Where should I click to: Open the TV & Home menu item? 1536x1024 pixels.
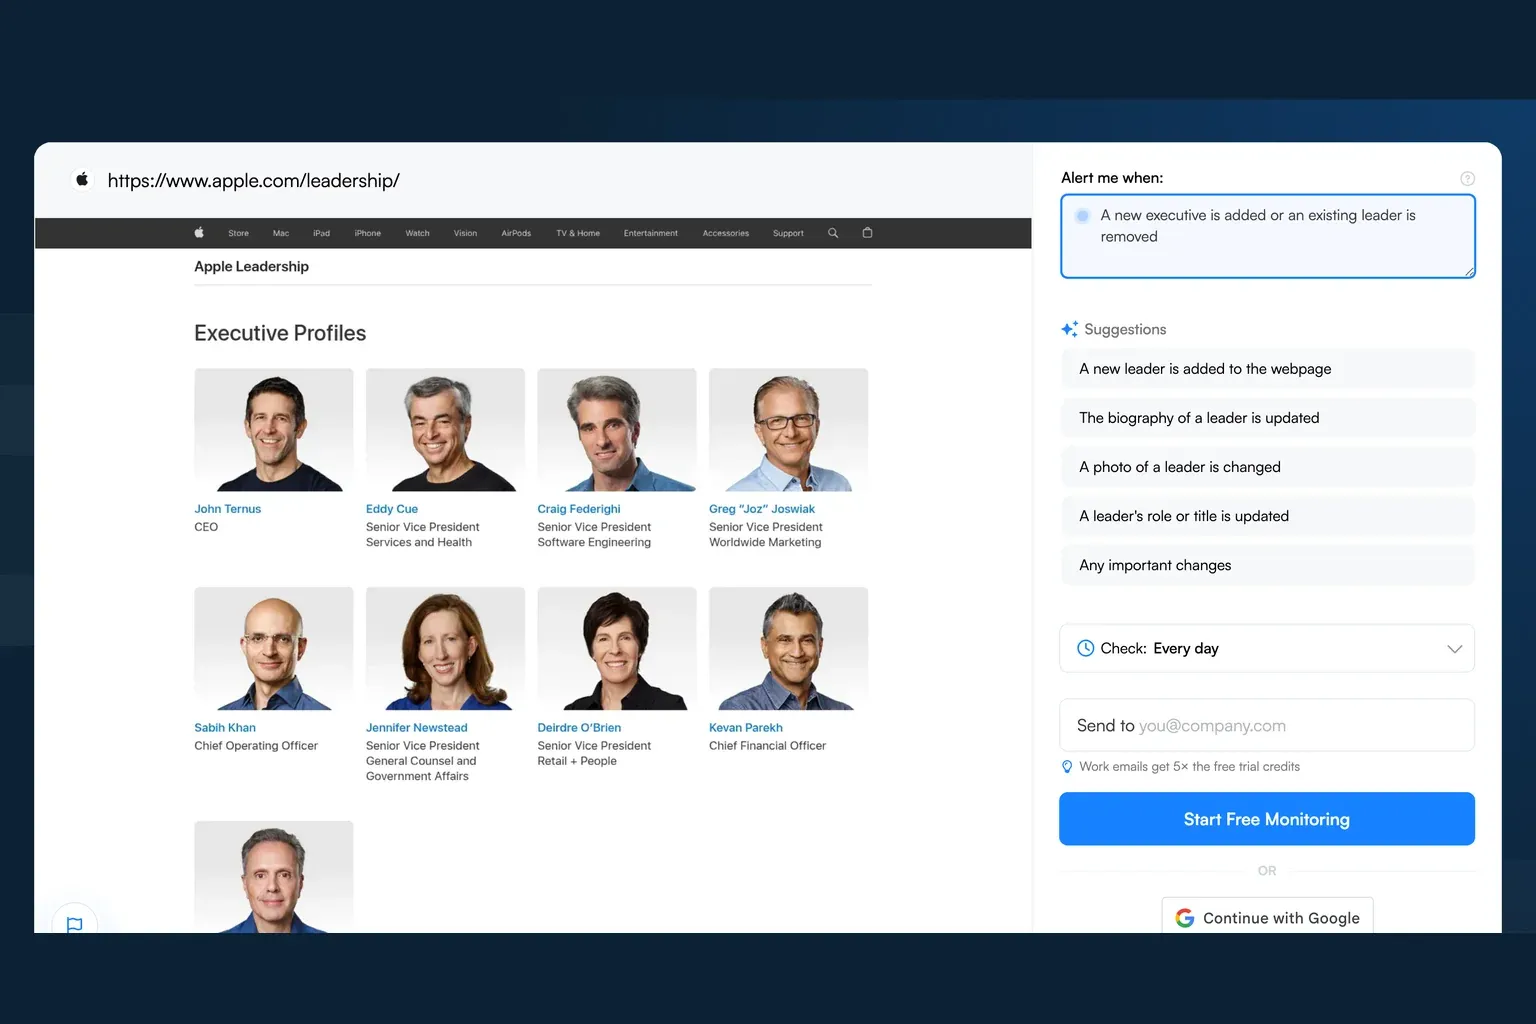tap(578, 233)
